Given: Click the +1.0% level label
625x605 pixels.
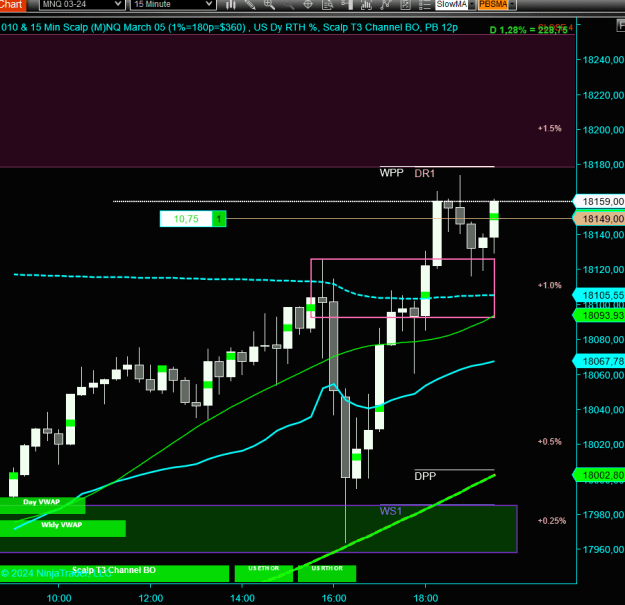Looking at the screenshot, I should coord(550,285).
